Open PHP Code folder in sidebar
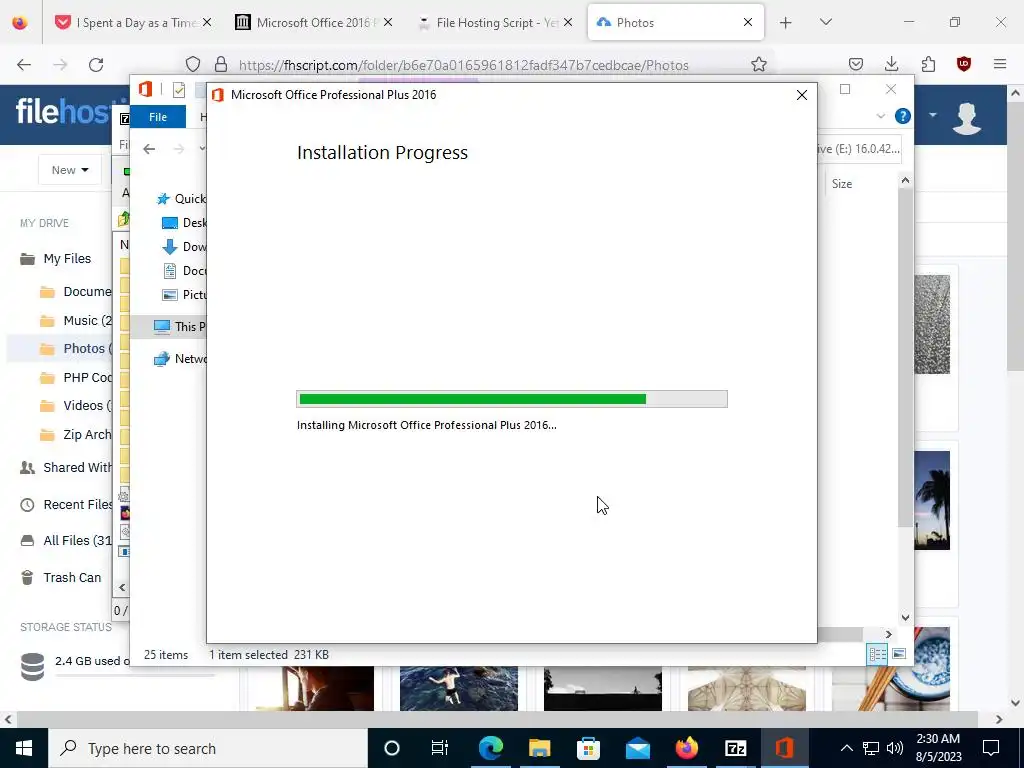This screenshot has height=768, width=1024. 75,377
